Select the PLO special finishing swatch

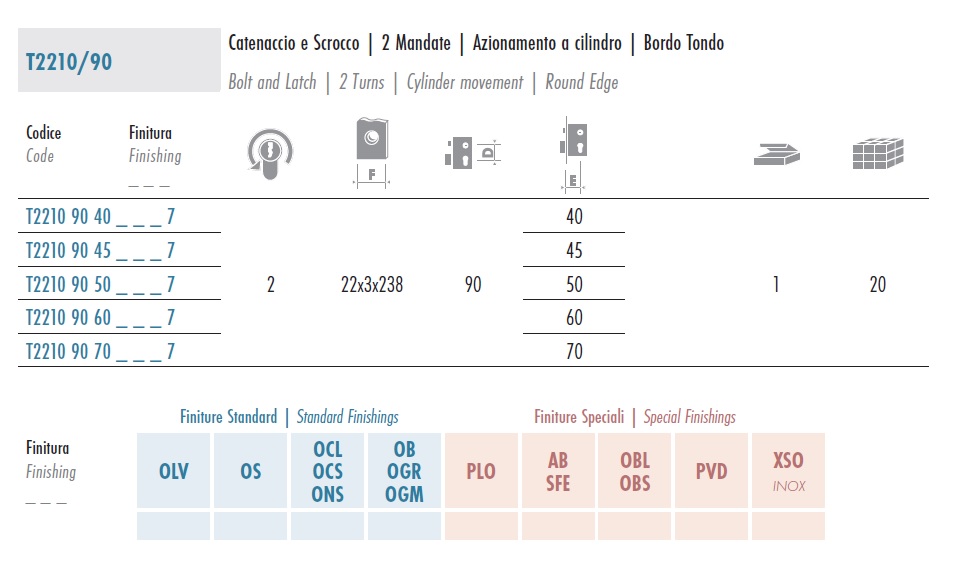[x=481, y=471]
